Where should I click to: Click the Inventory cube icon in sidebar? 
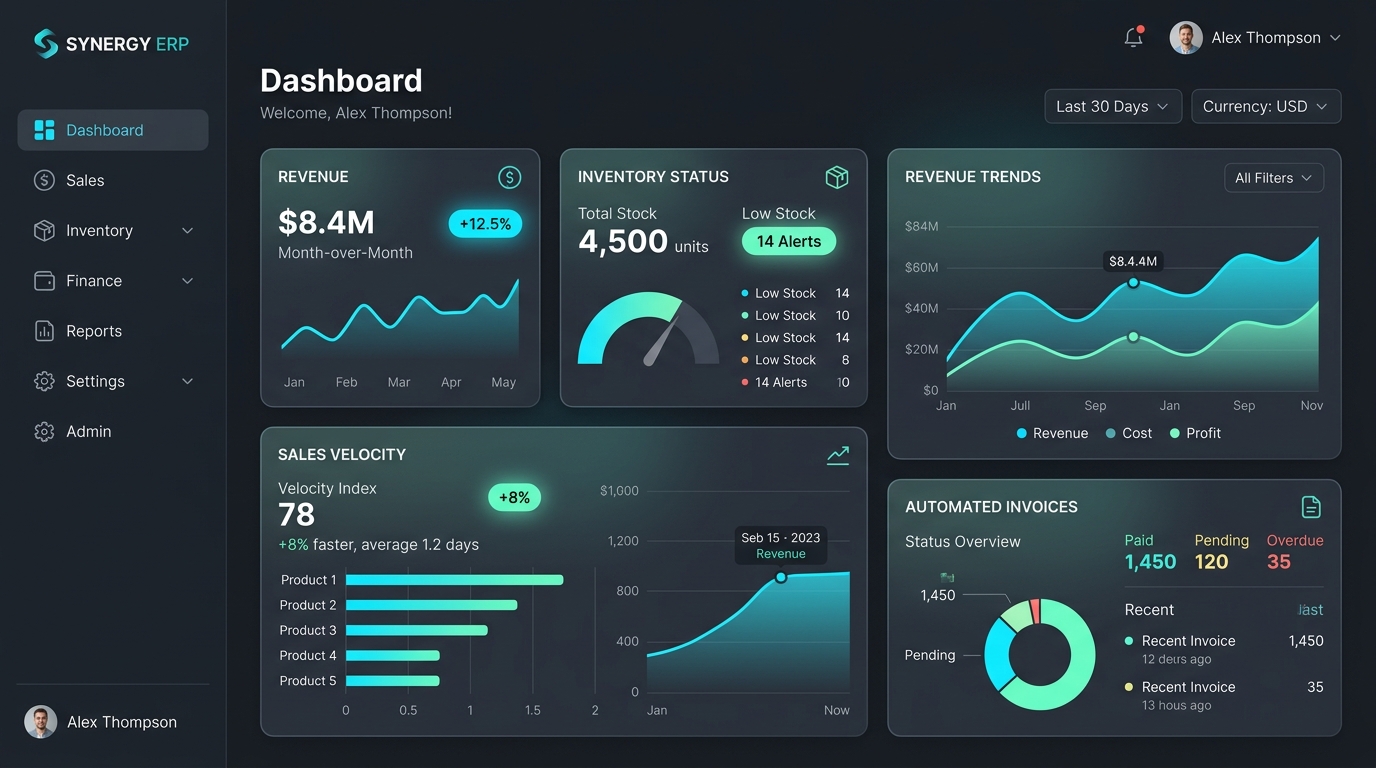tap(44, 230)
